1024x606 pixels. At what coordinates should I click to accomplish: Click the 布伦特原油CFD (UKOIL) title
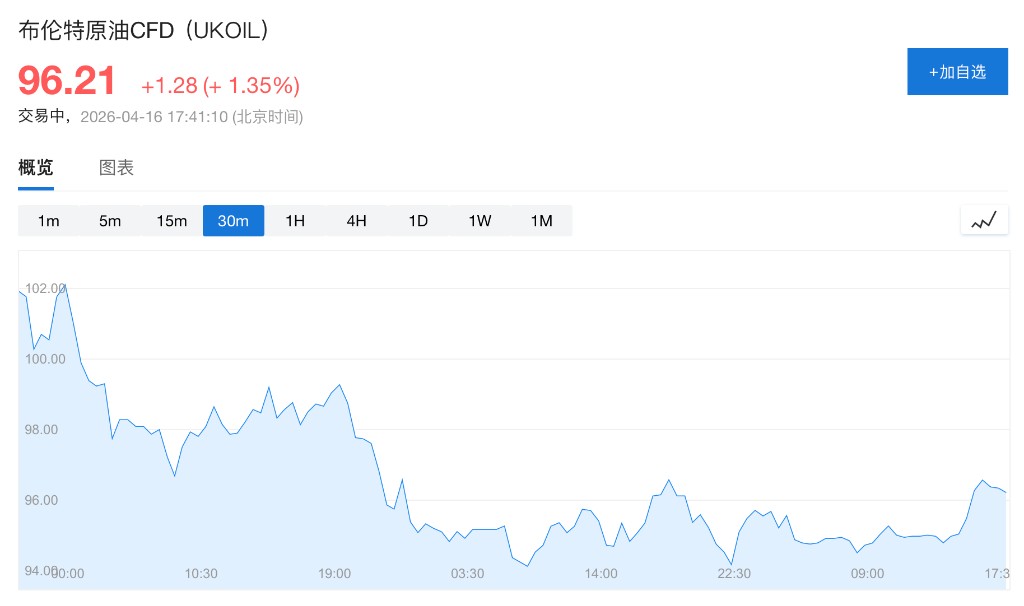(144, 31)
